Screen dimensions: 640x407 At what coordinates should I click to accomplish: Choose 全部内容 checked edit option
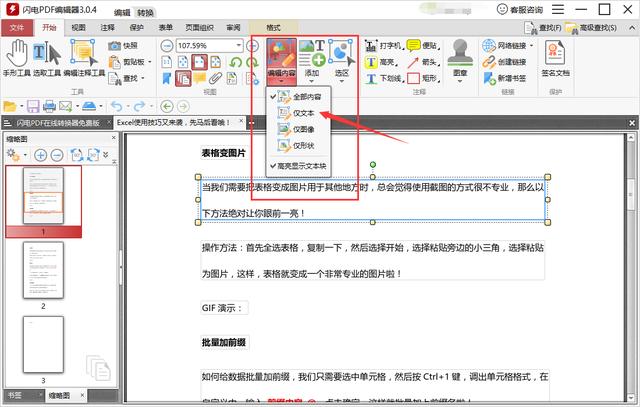click(x=298, y=97)
